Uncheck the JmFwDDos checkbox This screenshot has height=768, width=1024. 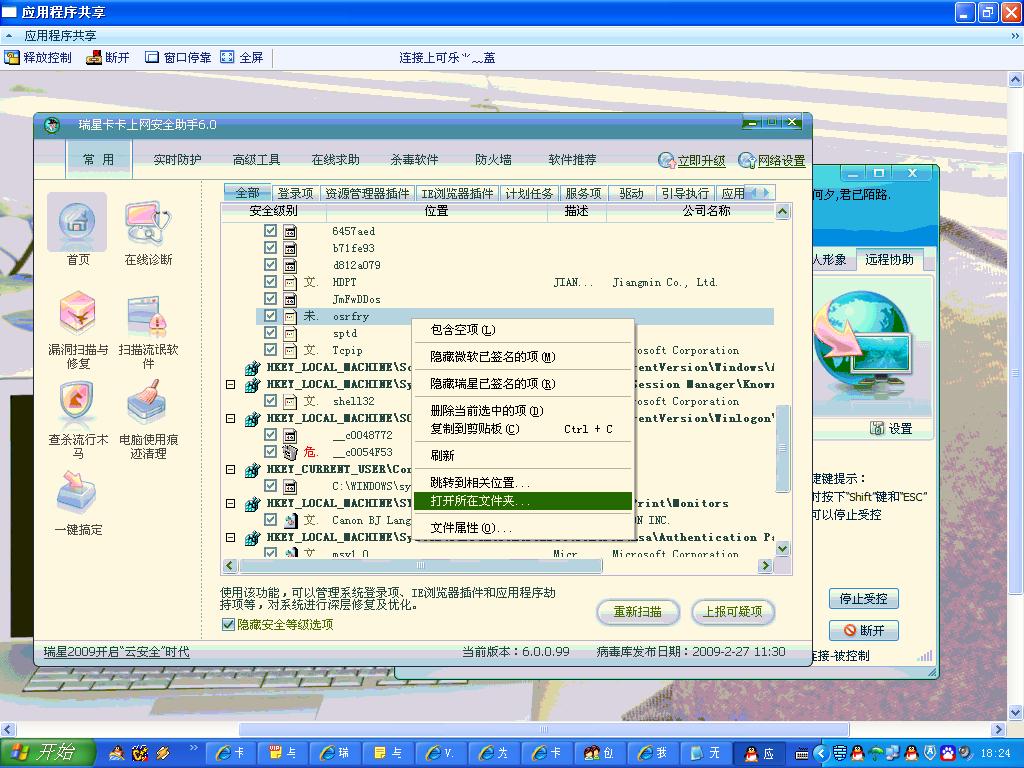[x=270, y=298]
